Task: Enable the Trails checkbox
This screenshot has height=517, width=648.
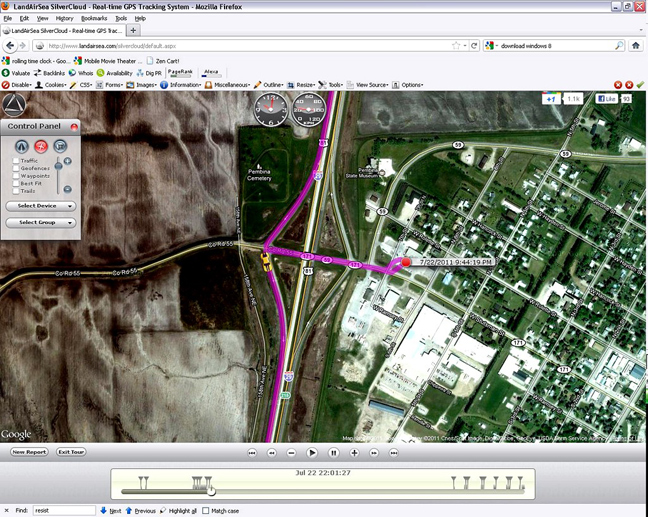Action: click(x=16, y=191)
